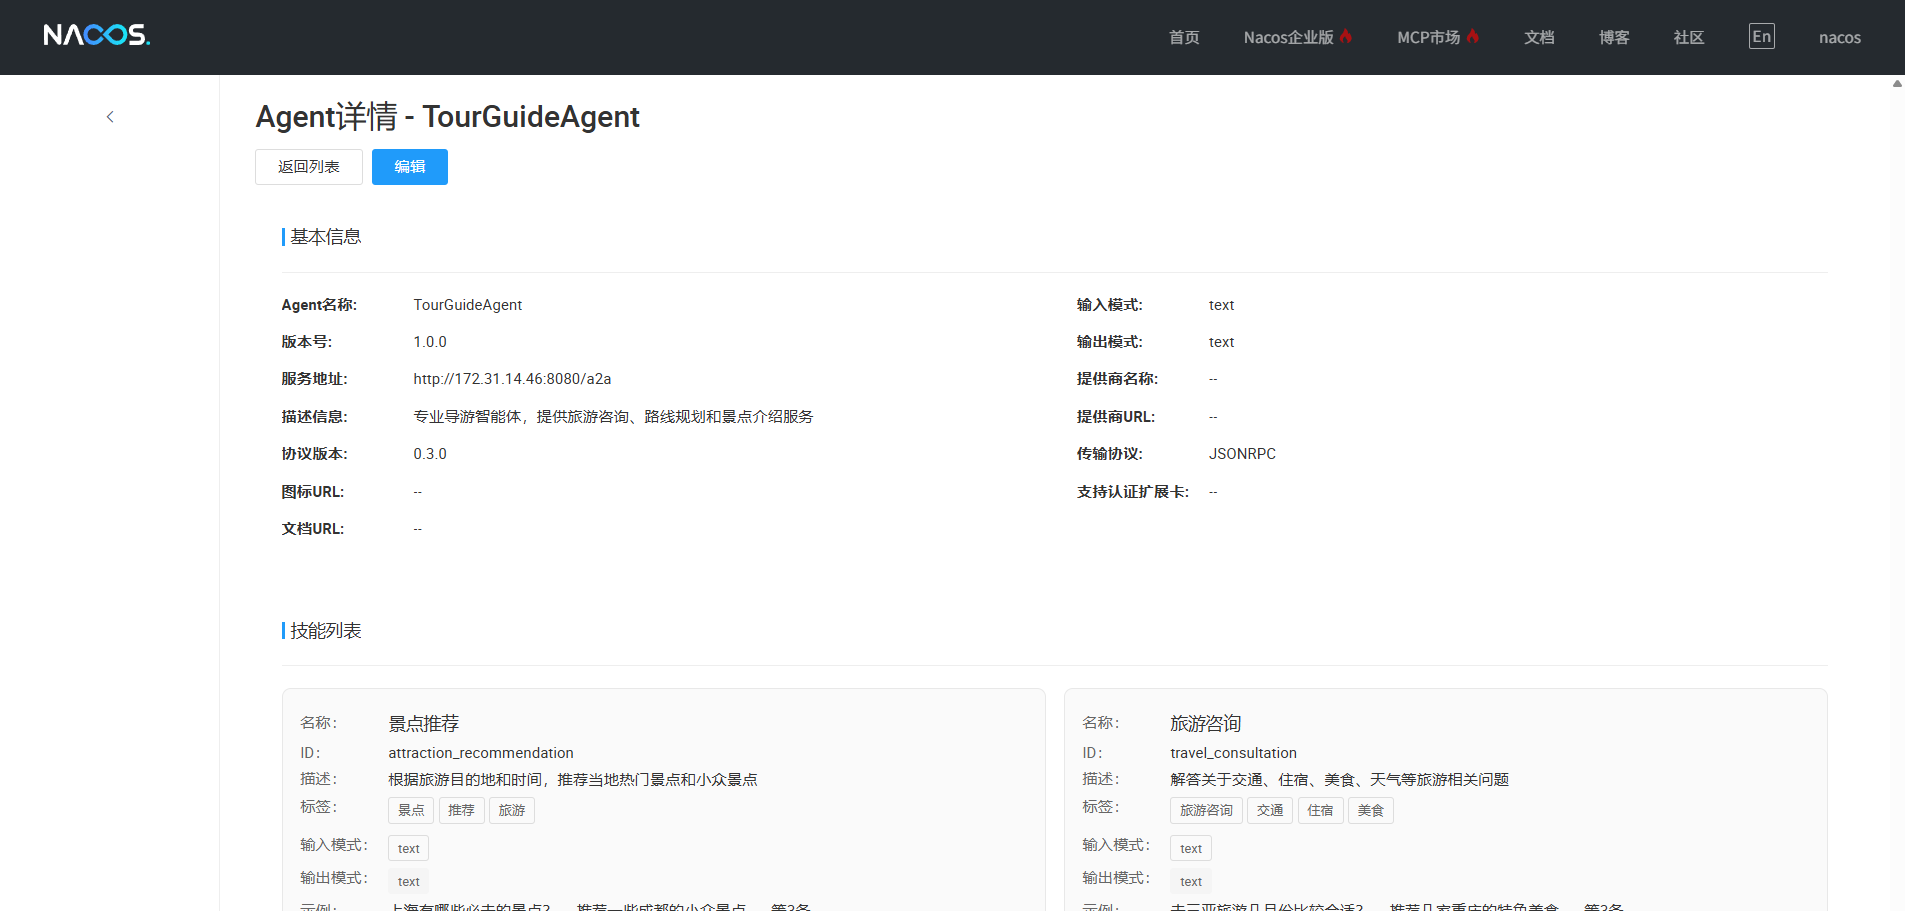Screen dimensions: 1905x911
Task: Click the 服务地址 label
Action: (314, 379)
